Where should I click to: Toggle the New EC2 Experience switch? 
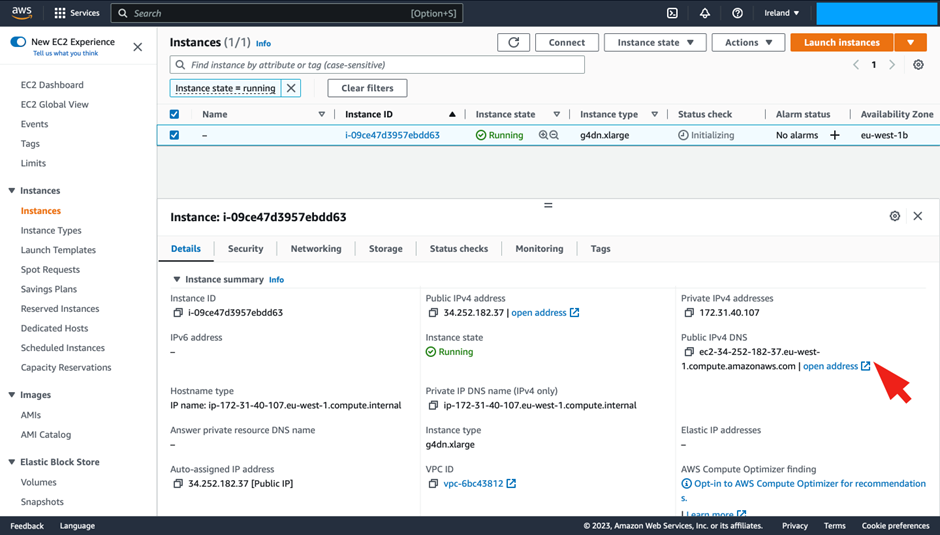pyautogui.click(x=19, y=42)
